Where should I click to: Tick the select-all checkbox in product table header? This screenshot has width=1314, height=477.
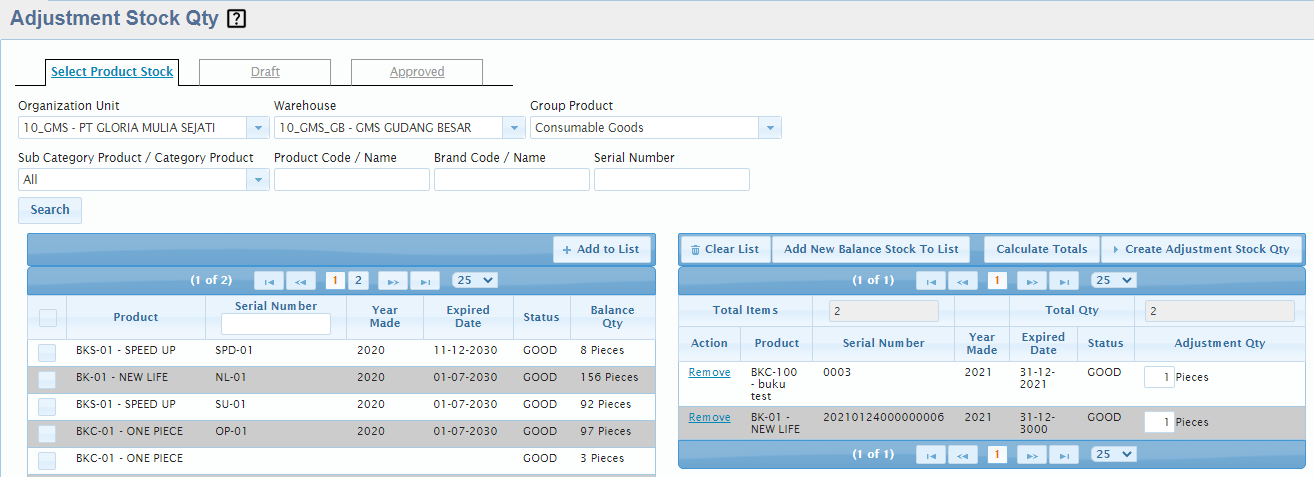pyautogui.click(x=47, y=318)
